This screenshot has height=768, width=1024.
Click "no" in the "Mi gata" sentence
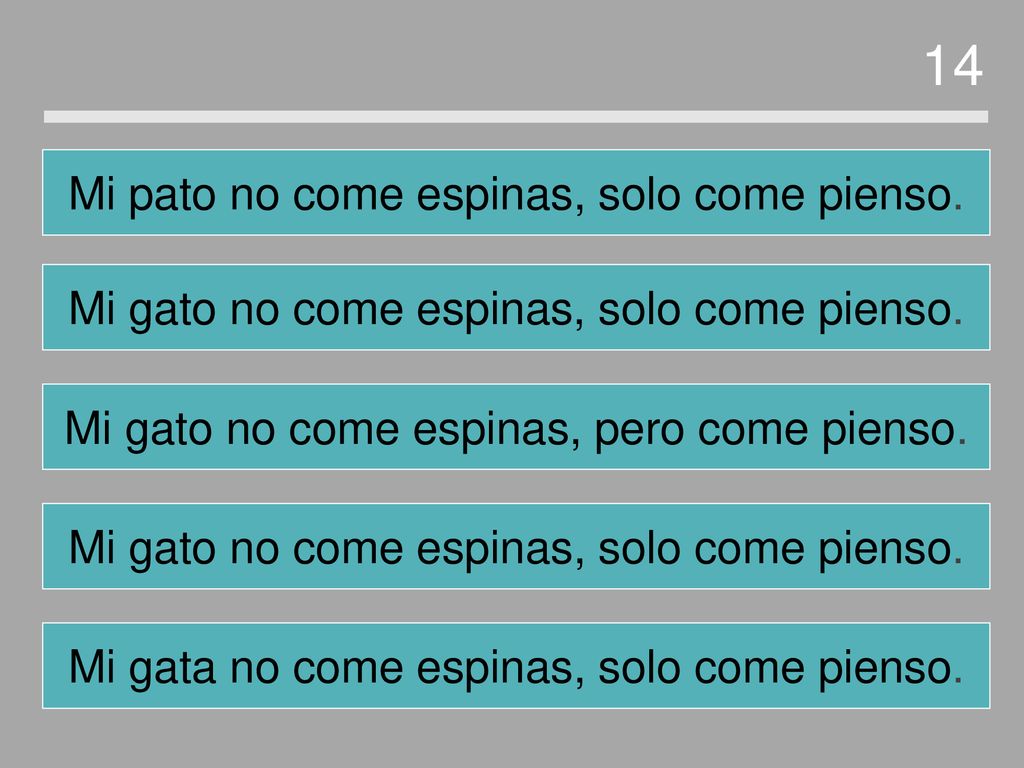pyautogui.click(x=254, y=669)
